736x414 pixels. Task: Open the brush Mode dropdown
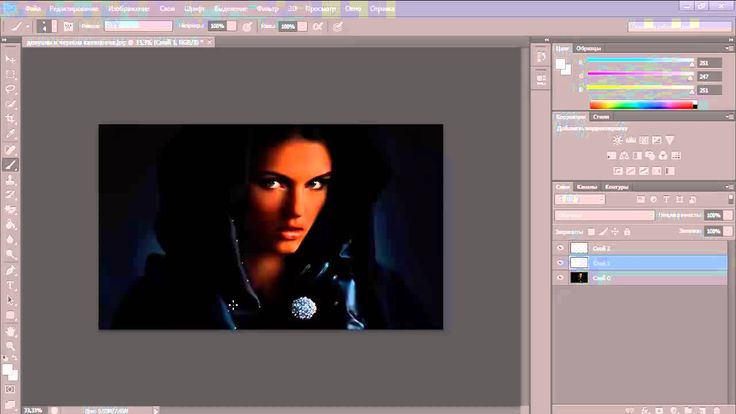tap(138, 26)
